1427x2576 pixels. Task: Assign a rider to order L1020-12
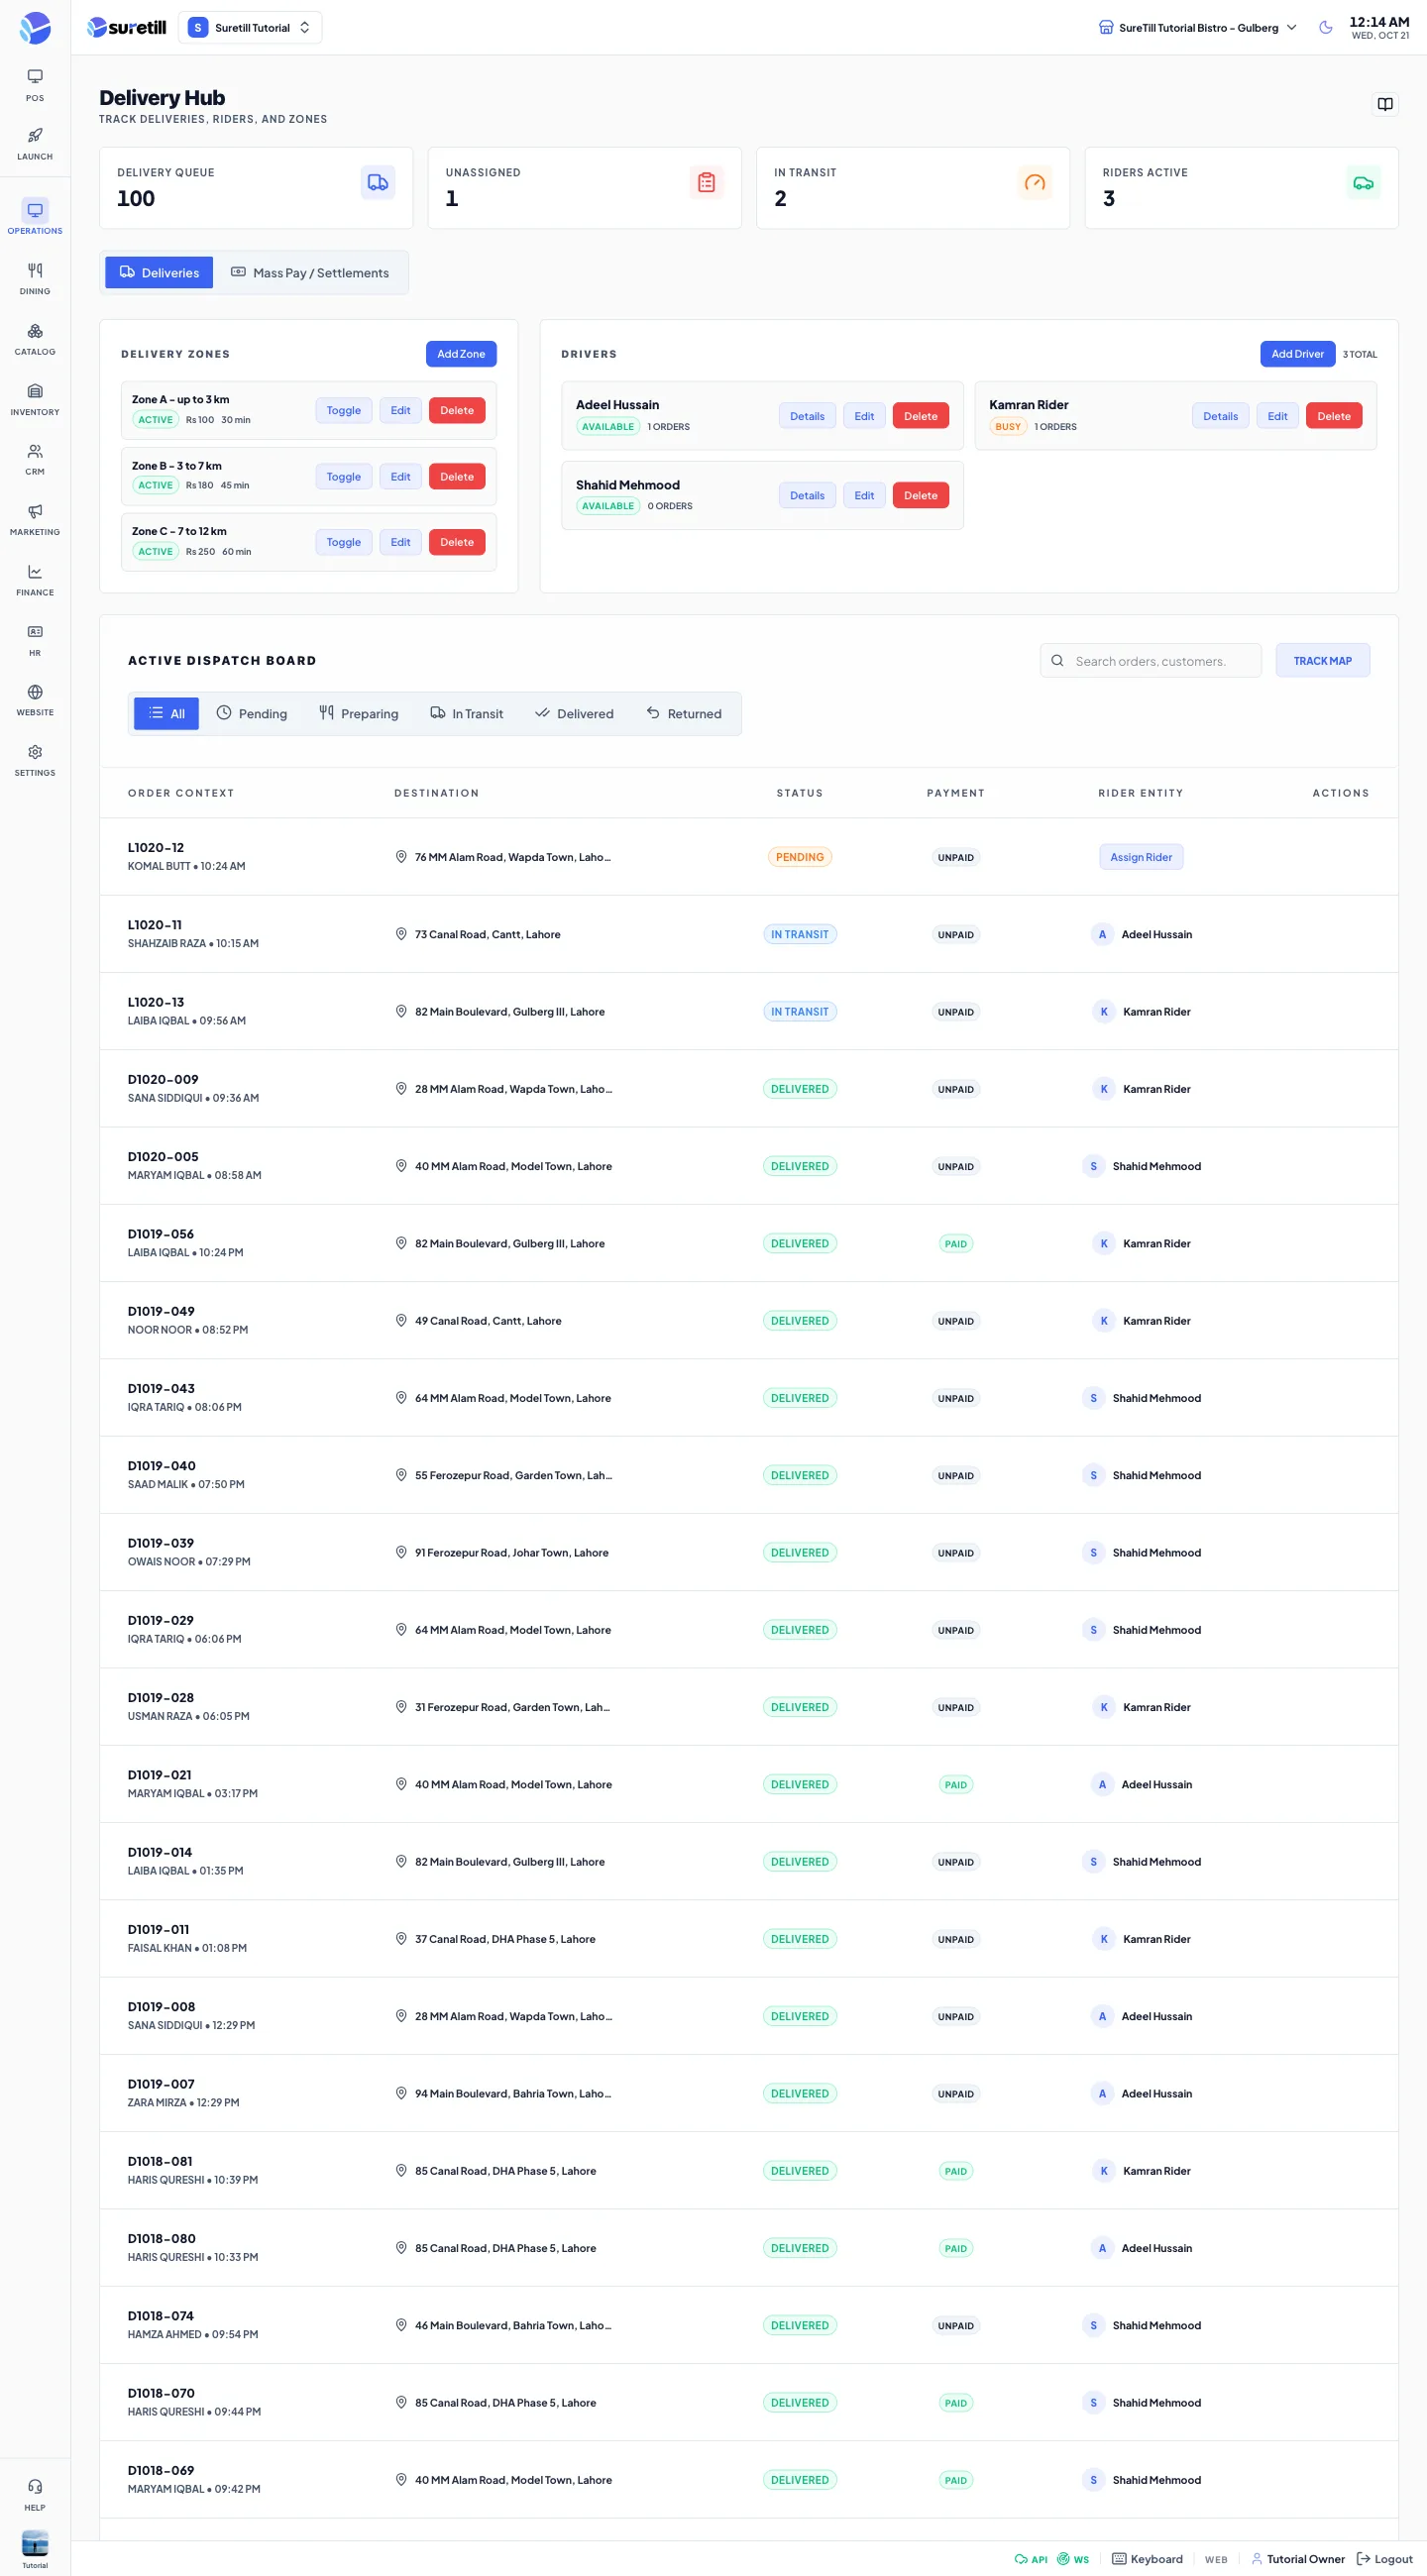pos(1141,857)
